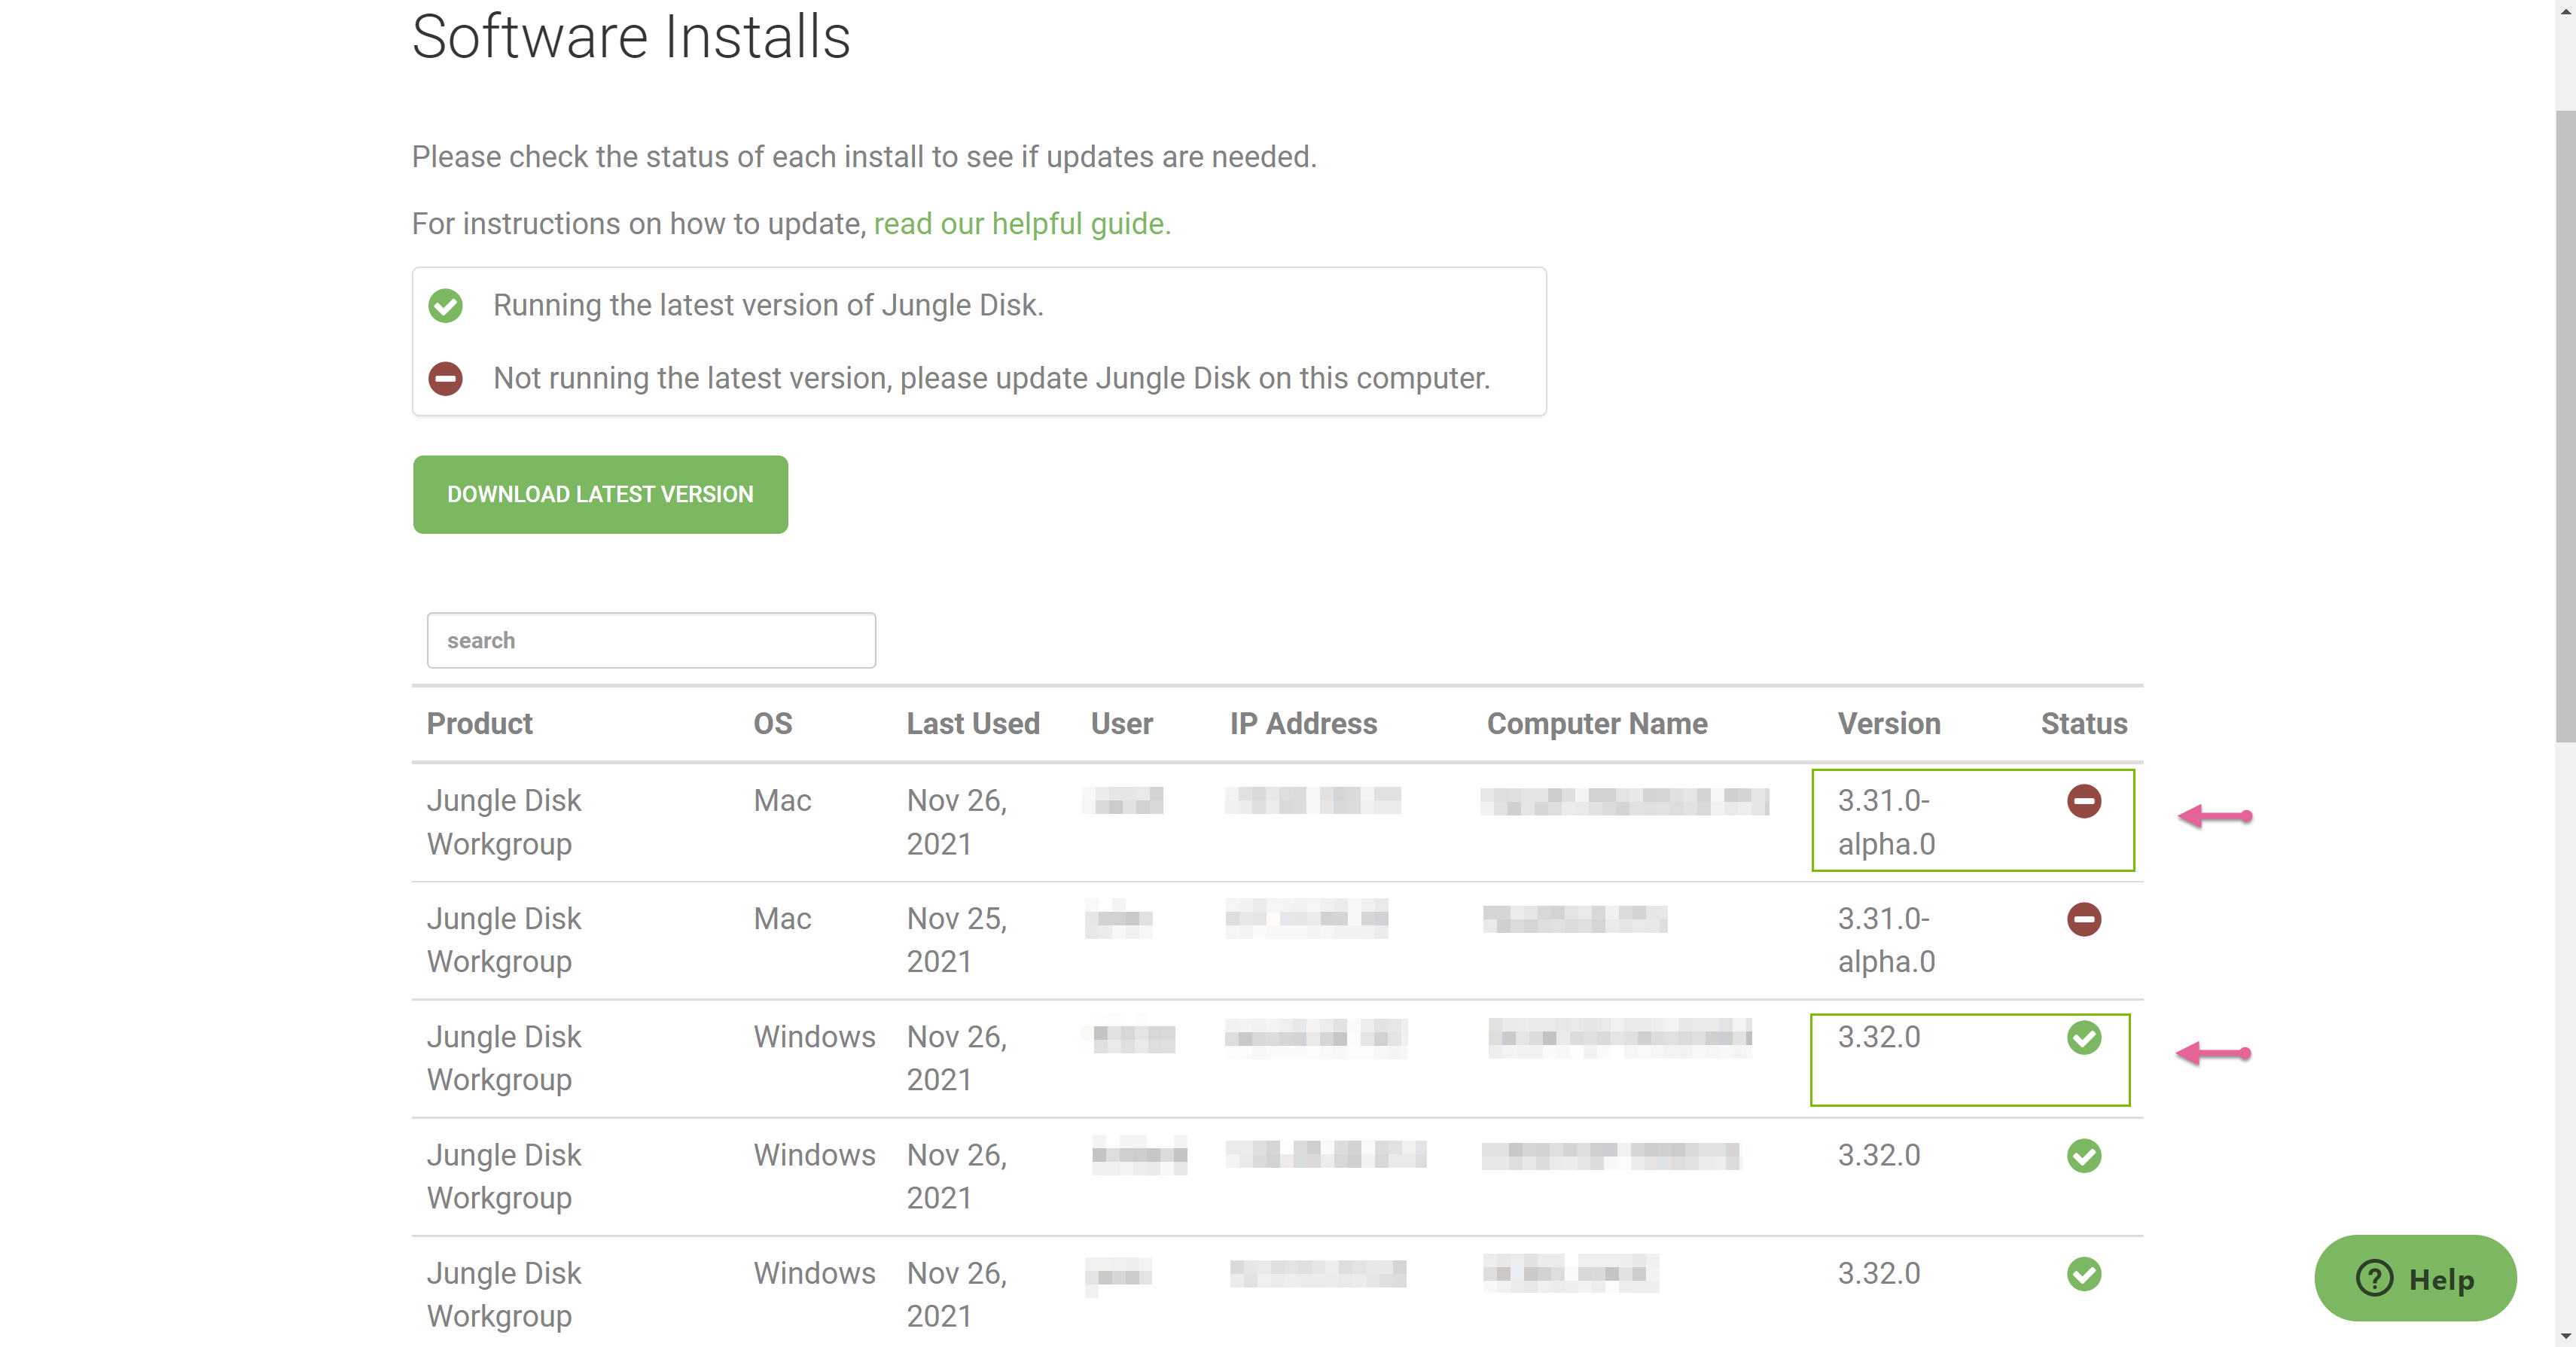The height and width of the screenshot is (1347, 2576).
Task: Select version 3.32.0 in last Windows row
Action: [1879, 1273]
